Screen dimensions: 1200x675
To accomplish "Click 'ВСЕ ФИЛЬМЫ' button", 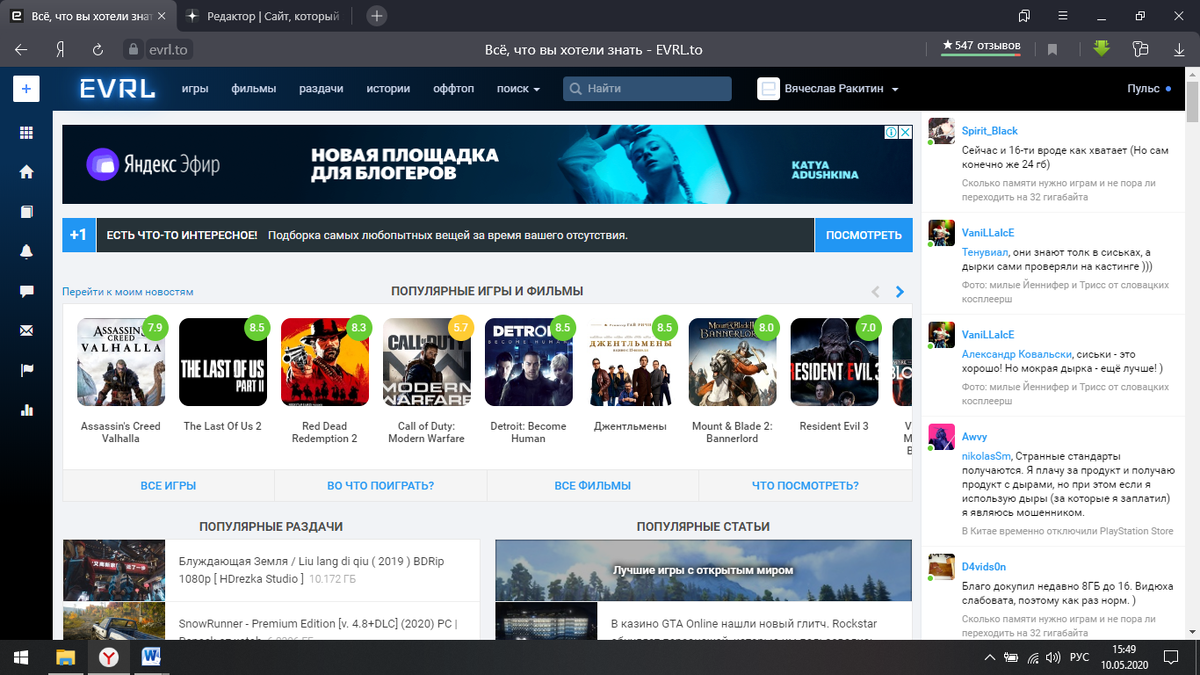I will [592, 485].
